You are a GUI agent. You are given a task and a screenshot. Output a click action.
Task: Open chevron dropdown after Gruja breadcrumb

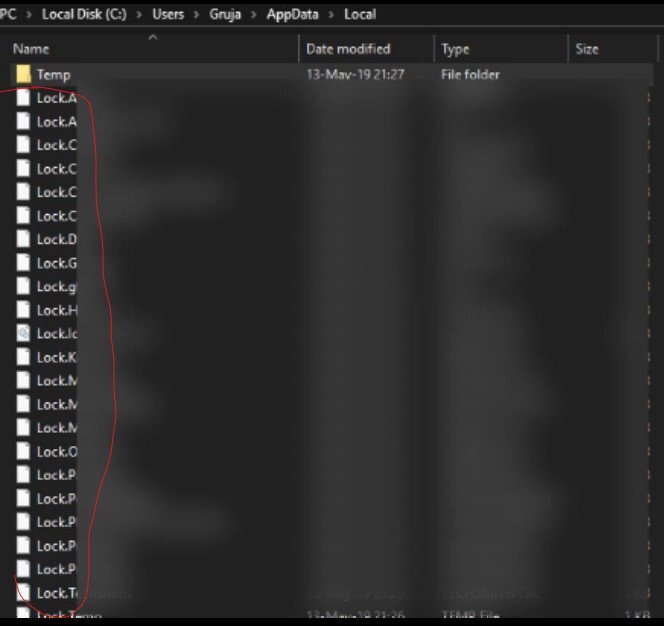click(x=255, y=15)
